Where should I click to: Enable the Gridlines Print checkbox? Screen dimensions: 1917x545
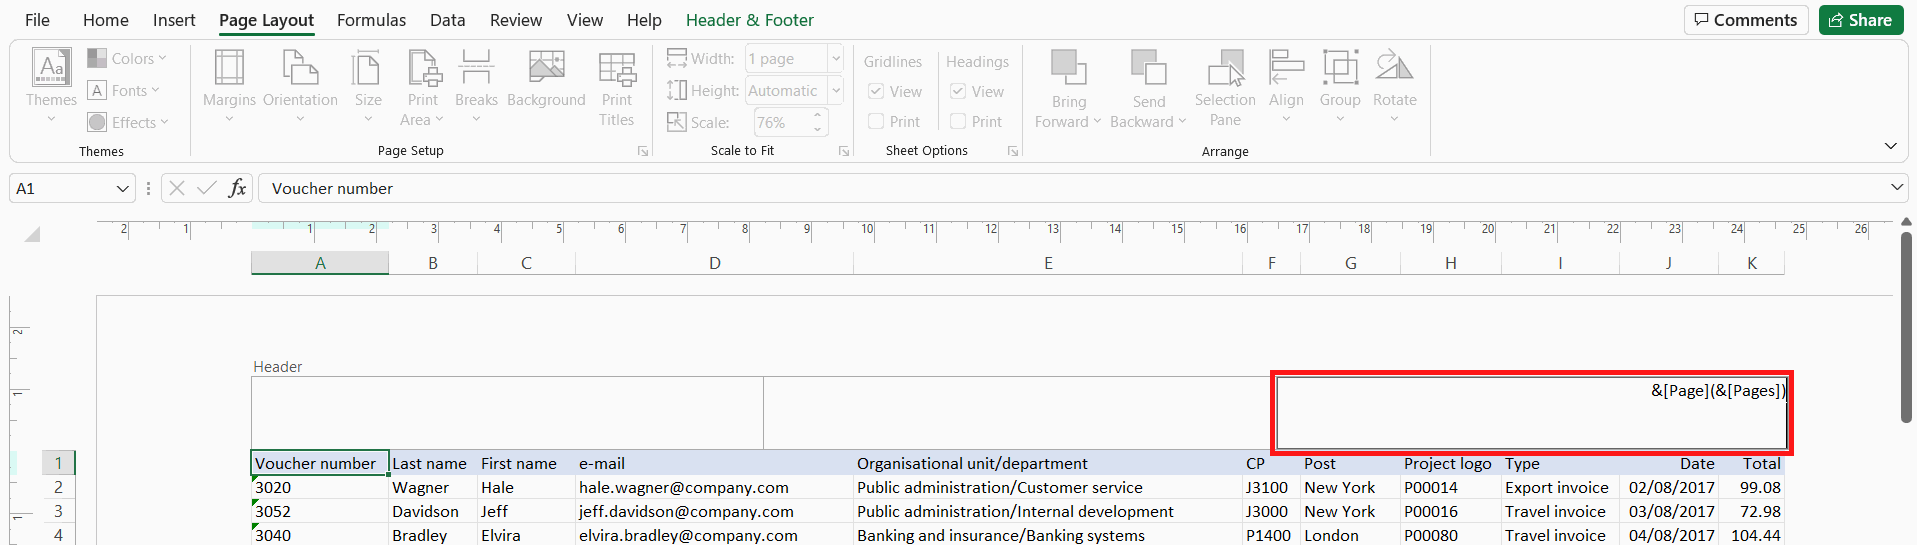point(876,121)
